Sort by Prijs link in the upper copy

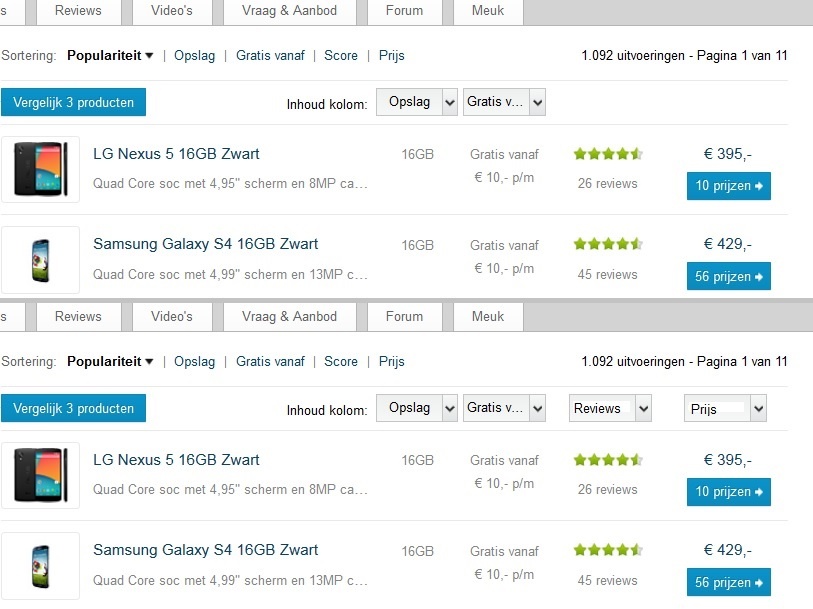coord(391,55)
